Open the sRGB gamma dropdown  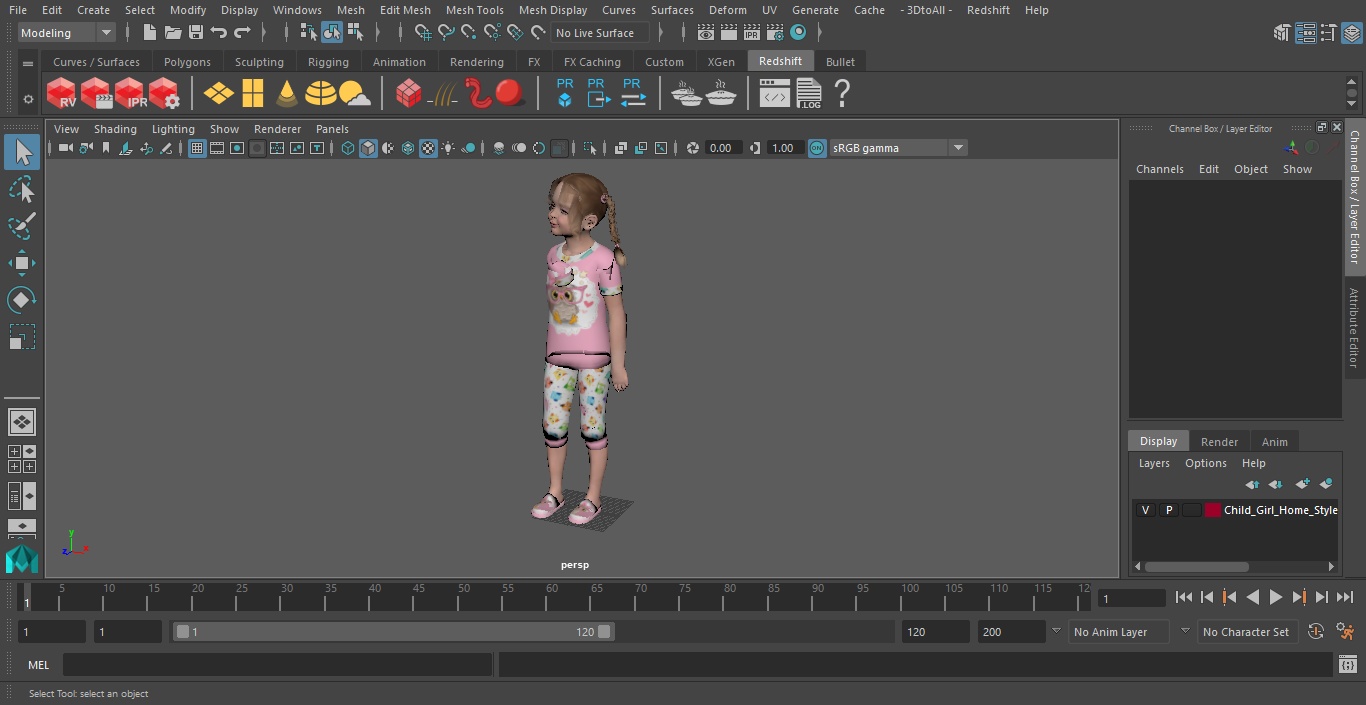[x=898, y=148]
